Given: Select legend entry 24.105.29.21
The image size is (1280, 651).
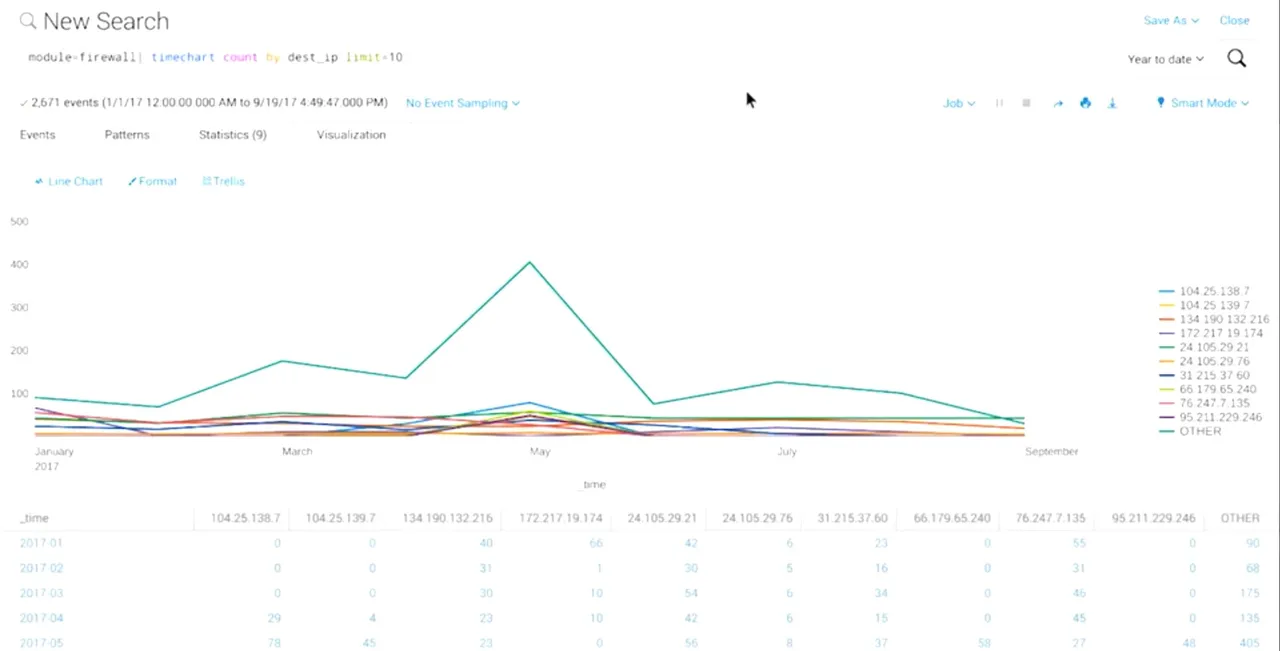Looking at the screenshot, I should pos(1203,347).
